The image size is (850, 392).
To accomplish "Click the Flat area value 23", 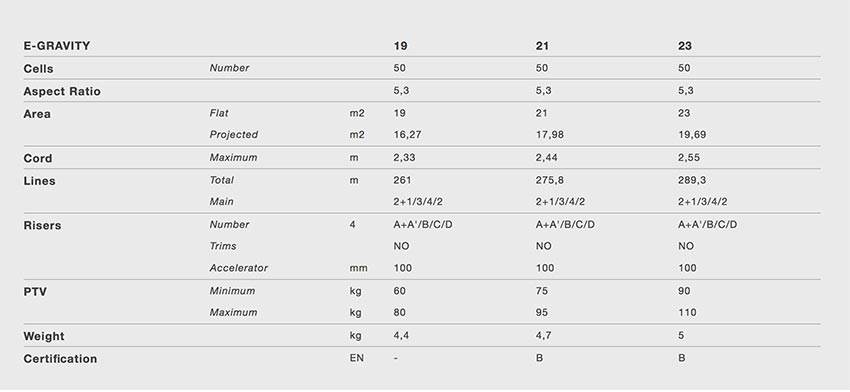I will (684, 113).
